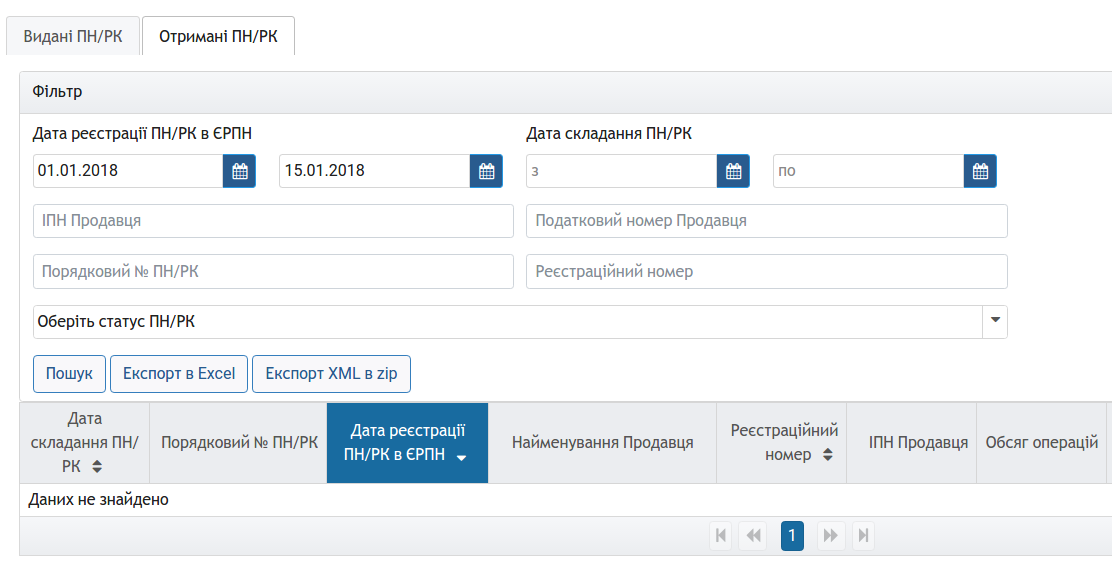
Task: Focus the ІПН Продавця input field
Action: click(273, 221)
